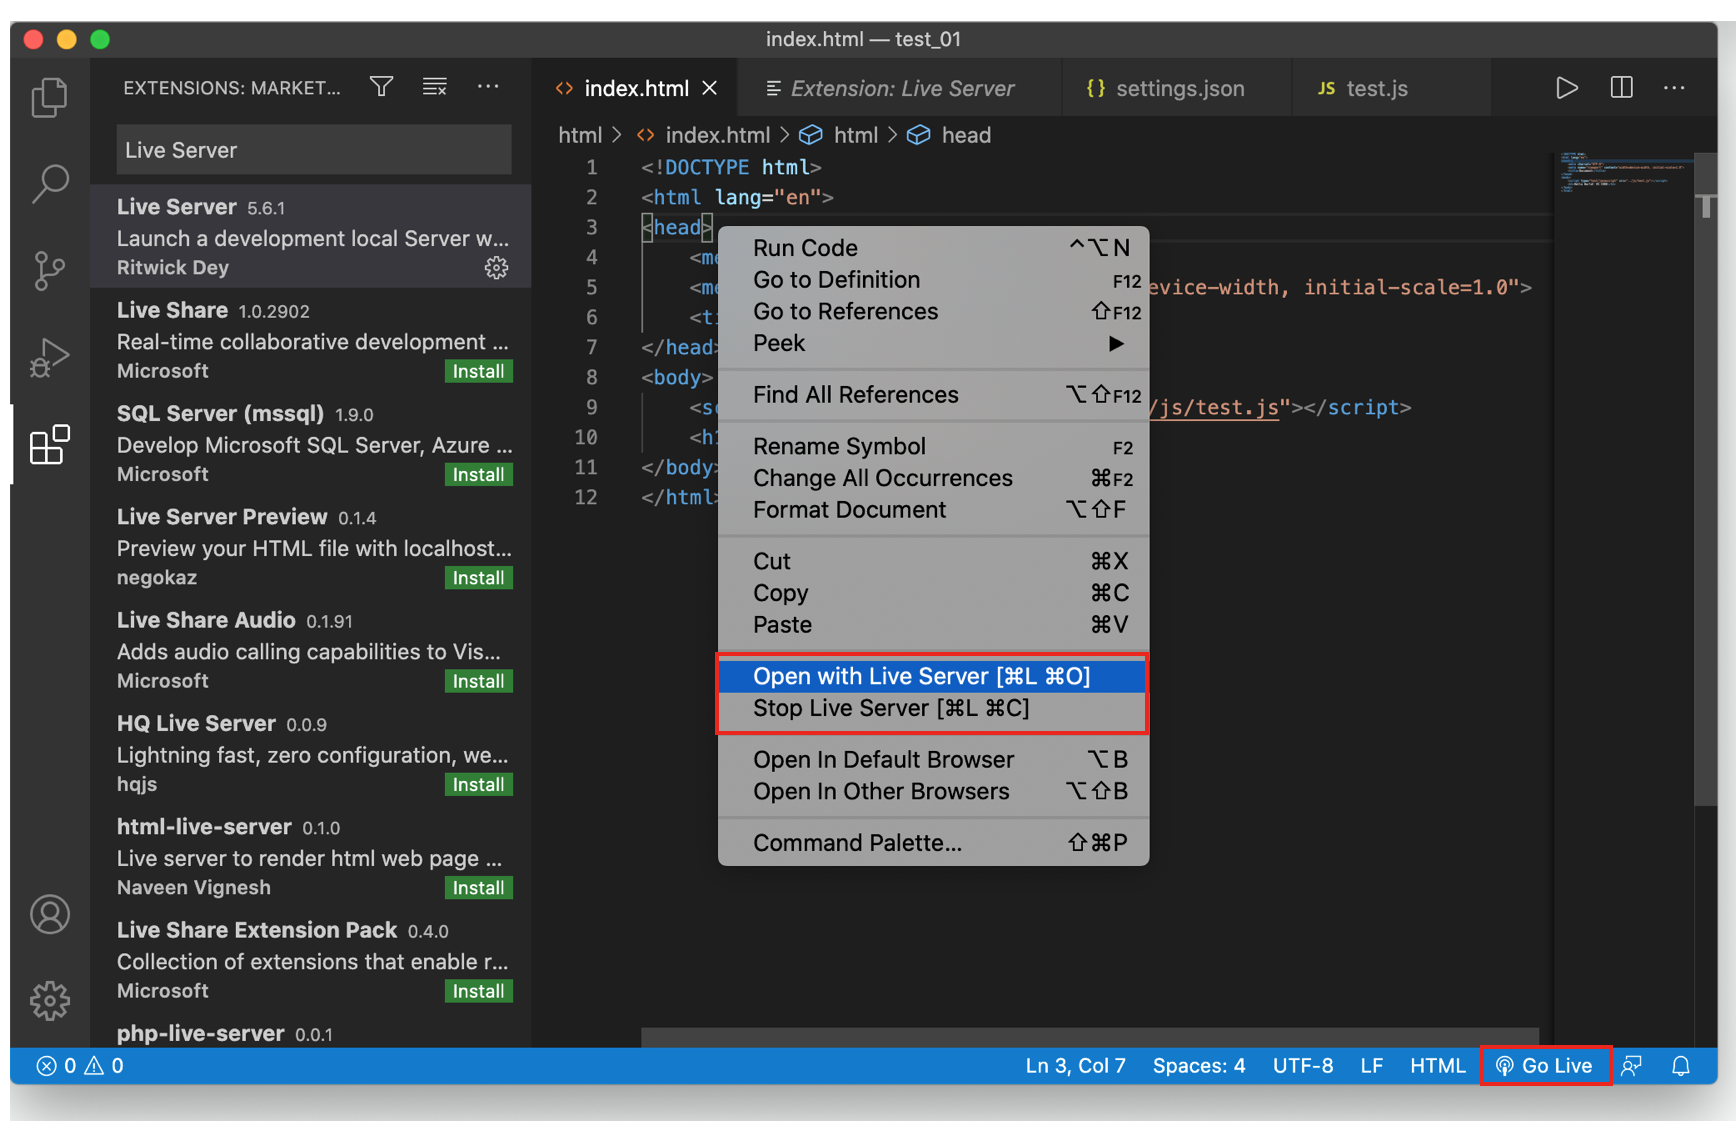Image resolution: width=1736 pixels, height=1126 pixels.
Task: Install html-live-server extension
Action: click(x=478, y=888)
